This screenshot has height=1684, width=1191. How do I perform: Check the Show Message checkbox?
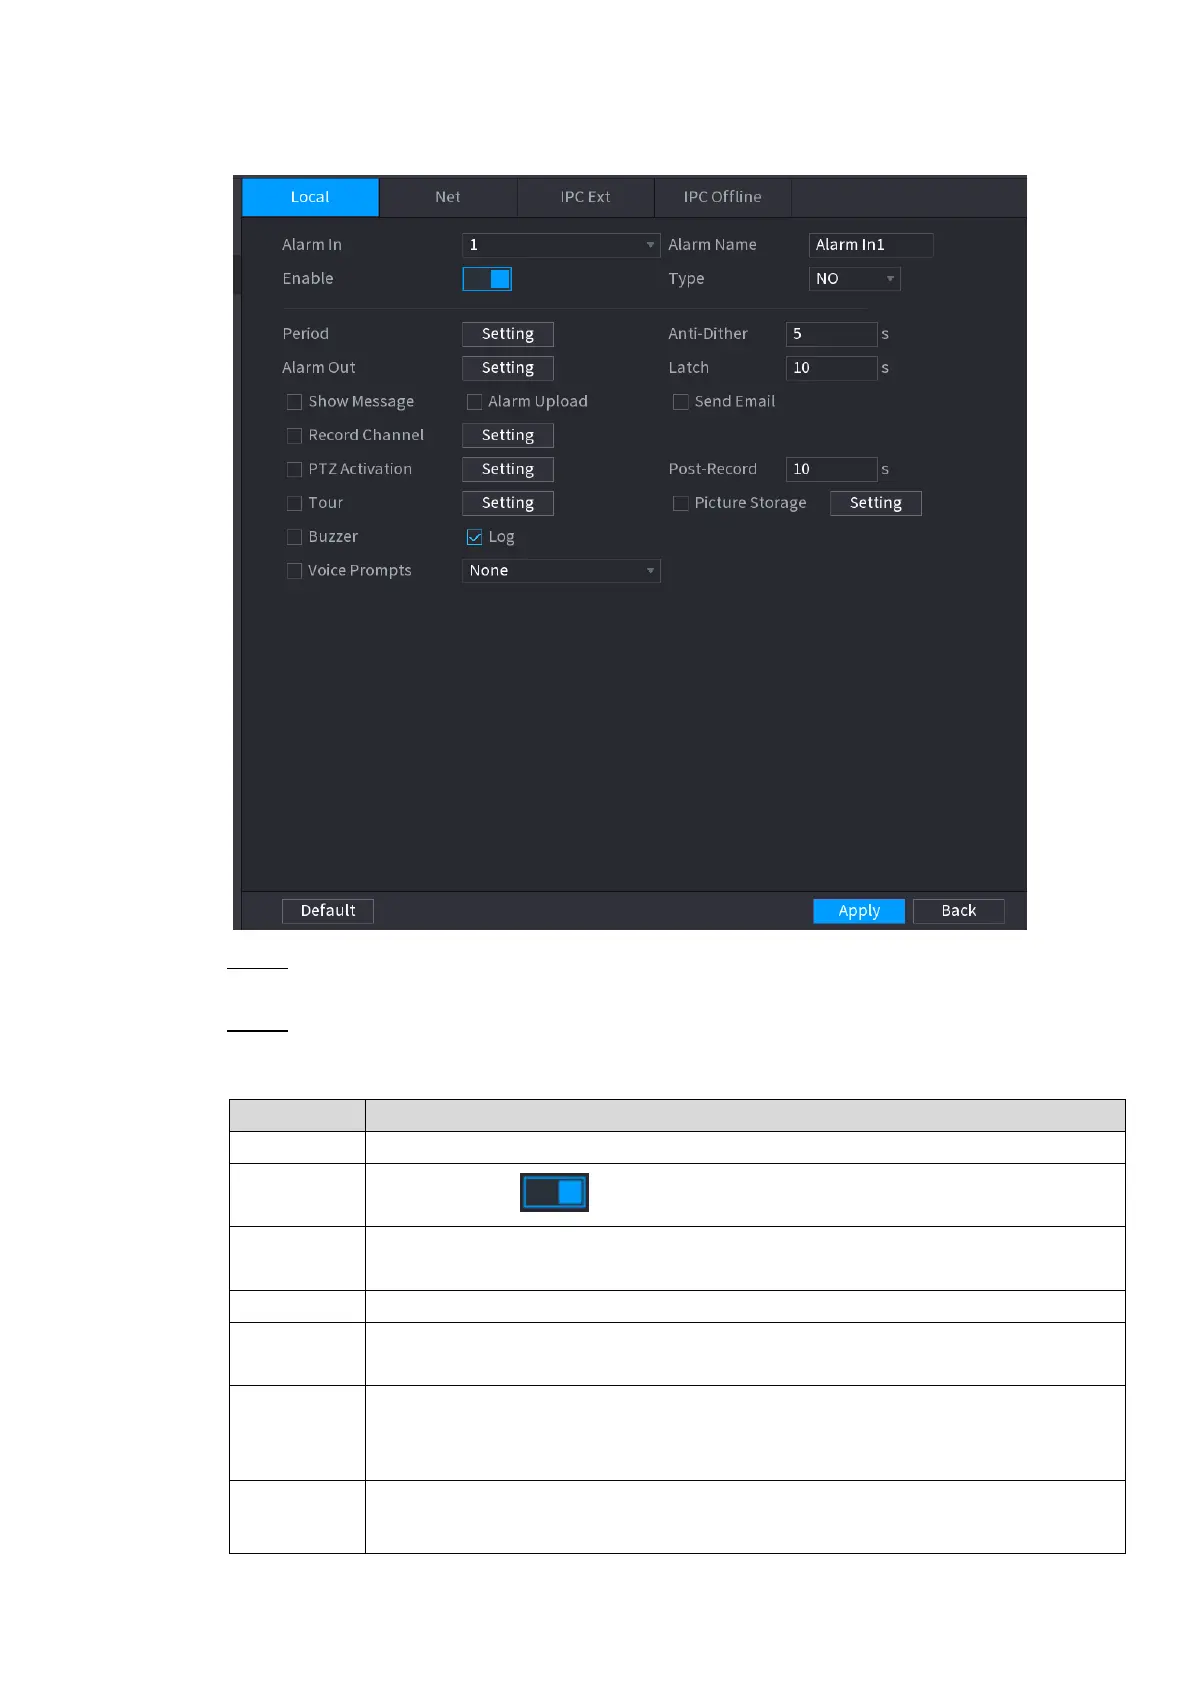pos(294,402)
